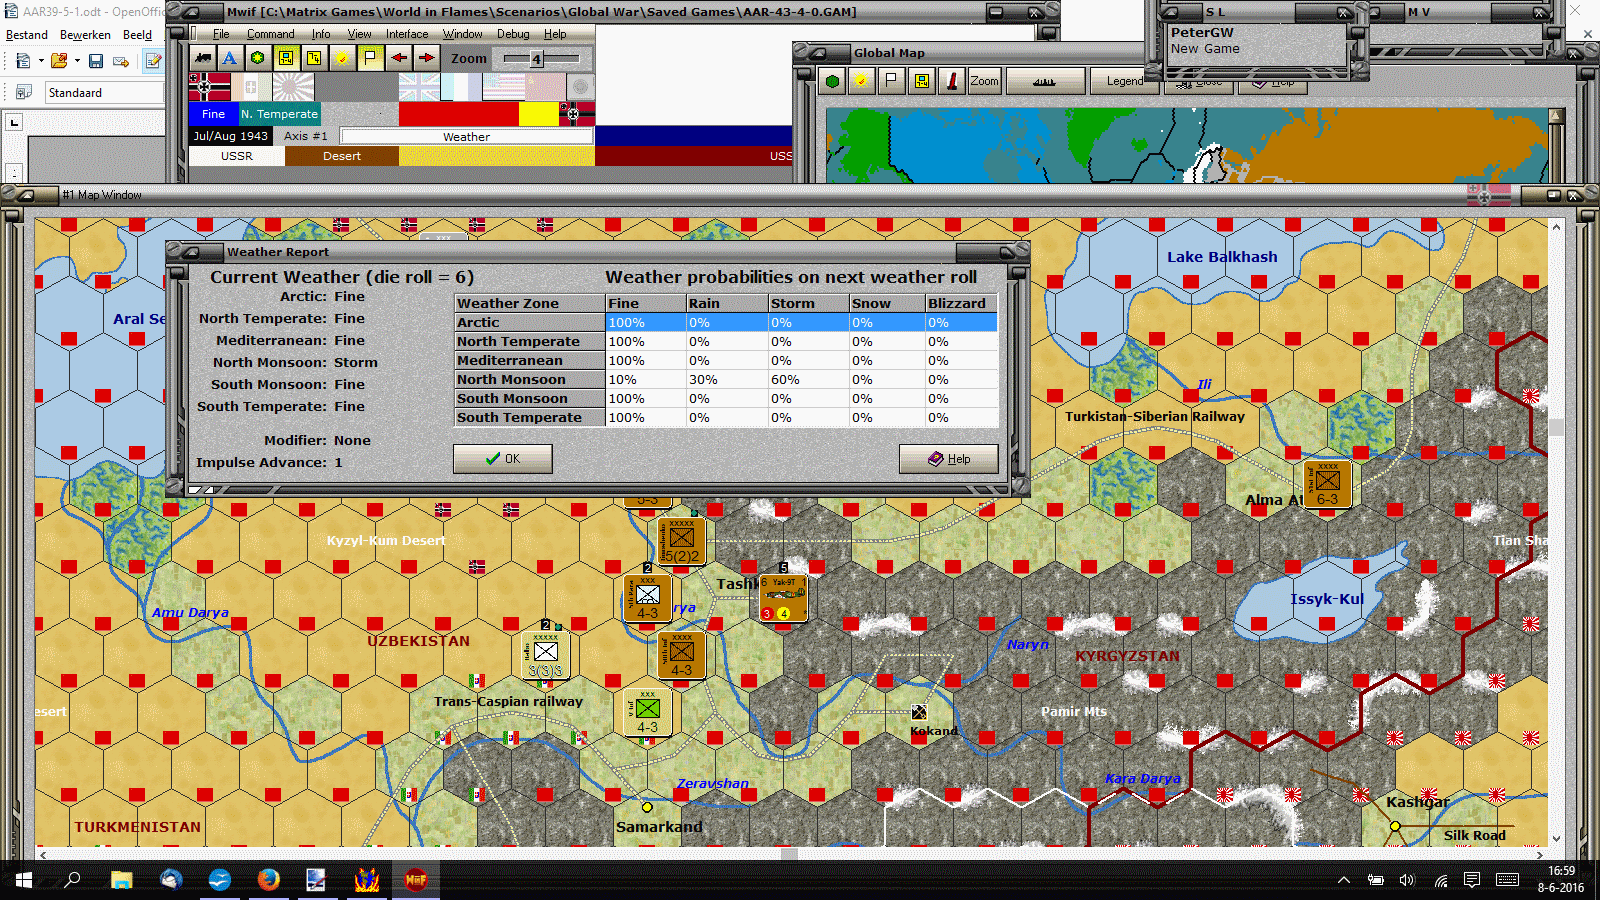Click the green hexagon icon in Global Map
The width and height of the screenshot is (1600, 900).
tap(832, 81)
